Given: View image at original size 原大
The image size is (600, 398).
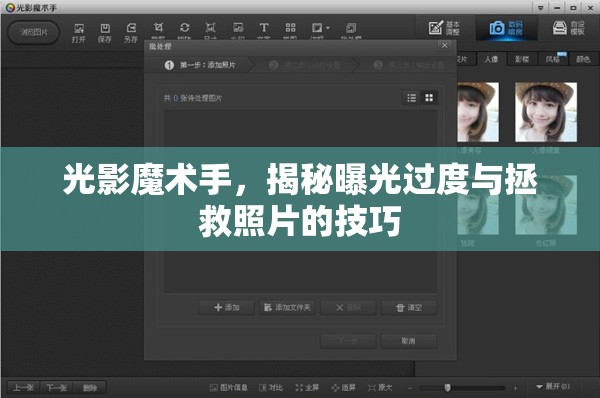Looking at the screenshot, I should 380,388.
